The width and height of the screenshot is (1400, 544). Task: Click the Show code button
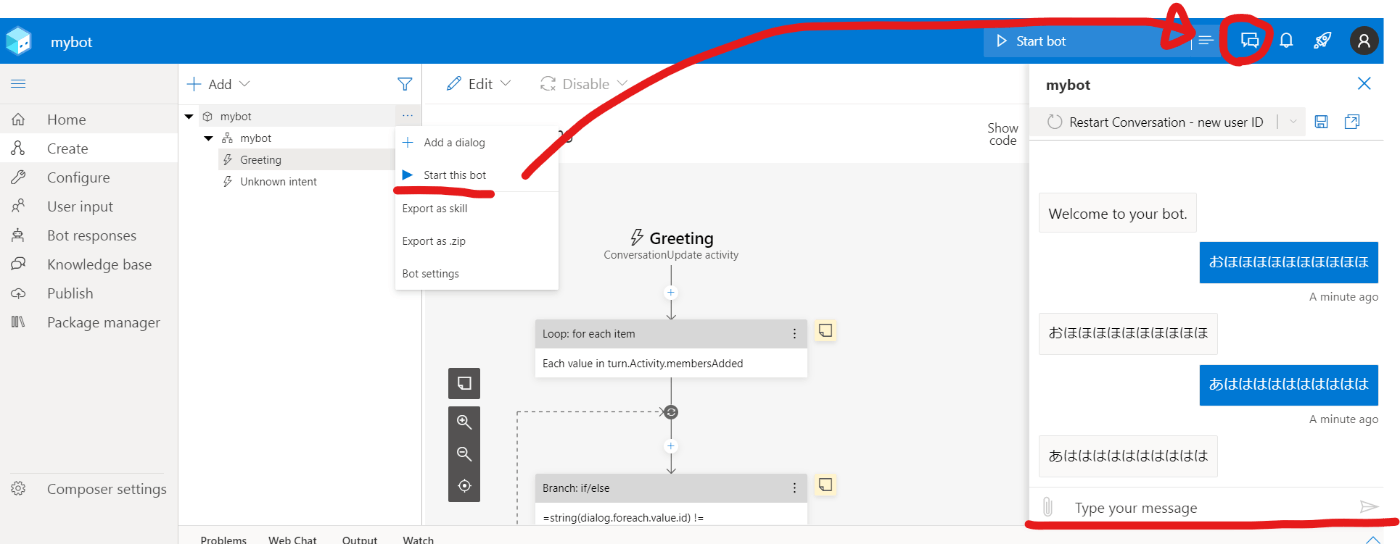click(x=1003, y=134)
